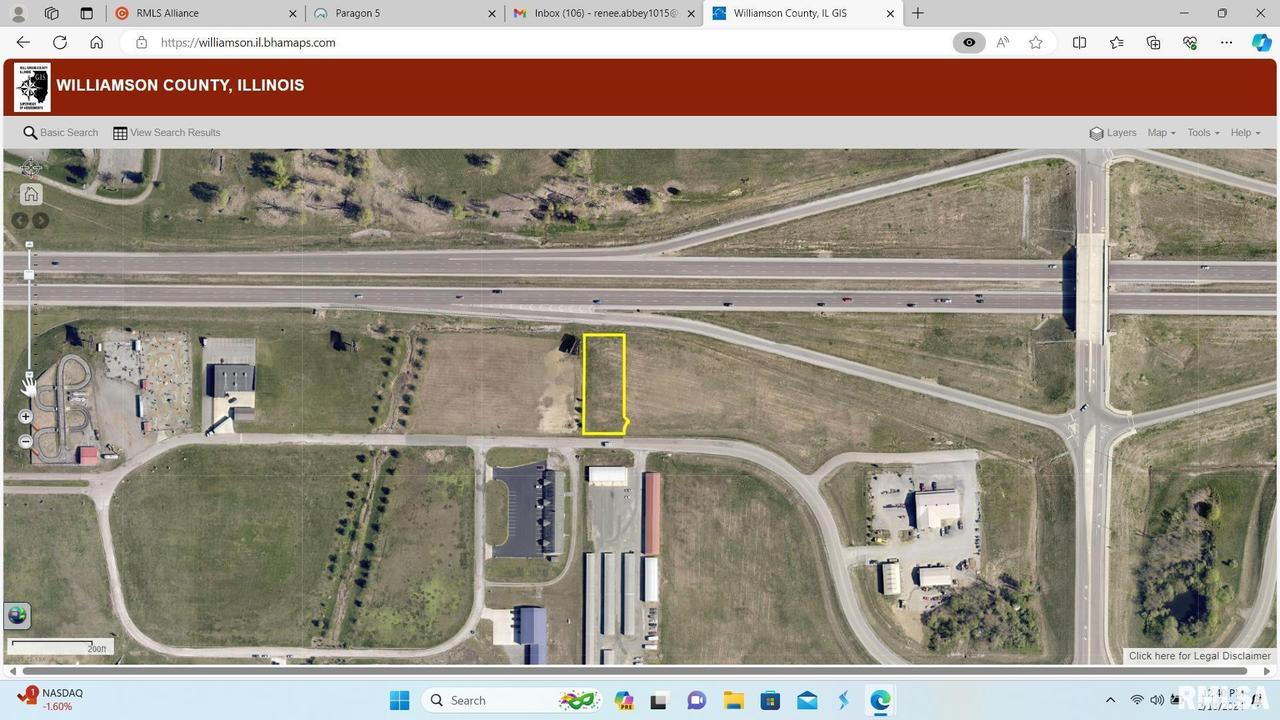Toggle the basemap globe in bottom corner

[17, 614]
